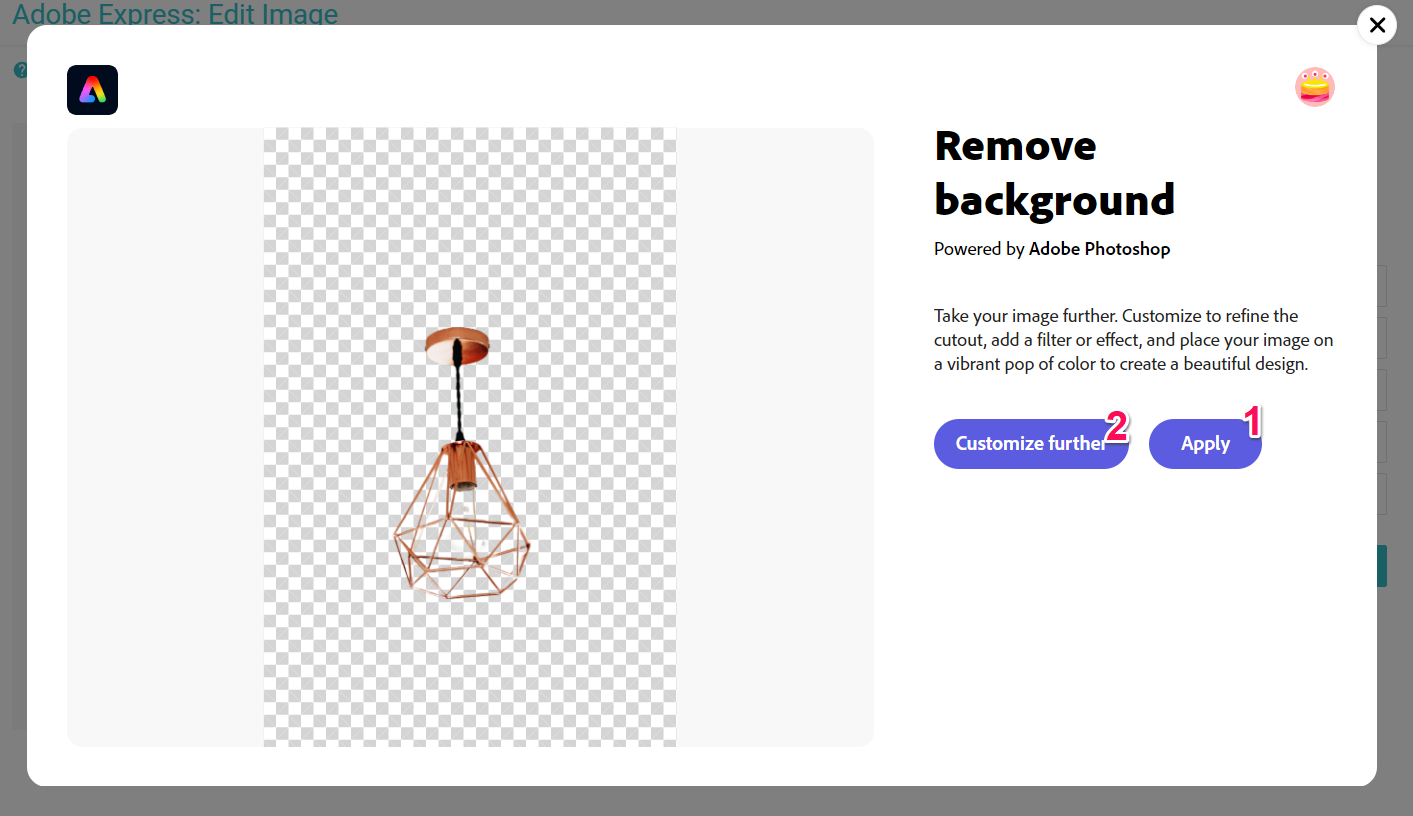Click the description paragraph about customizing
The height and width of the screenshot is (816, 1413).
[1133, 340]
